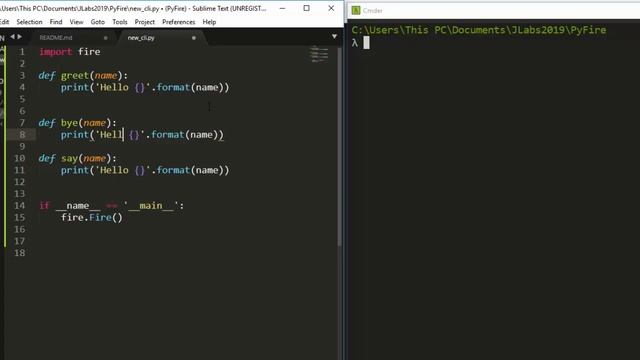Screen dimensions: 640x360
Task: Click '__main__' string on line 14
Action: [x=151, y=206]
